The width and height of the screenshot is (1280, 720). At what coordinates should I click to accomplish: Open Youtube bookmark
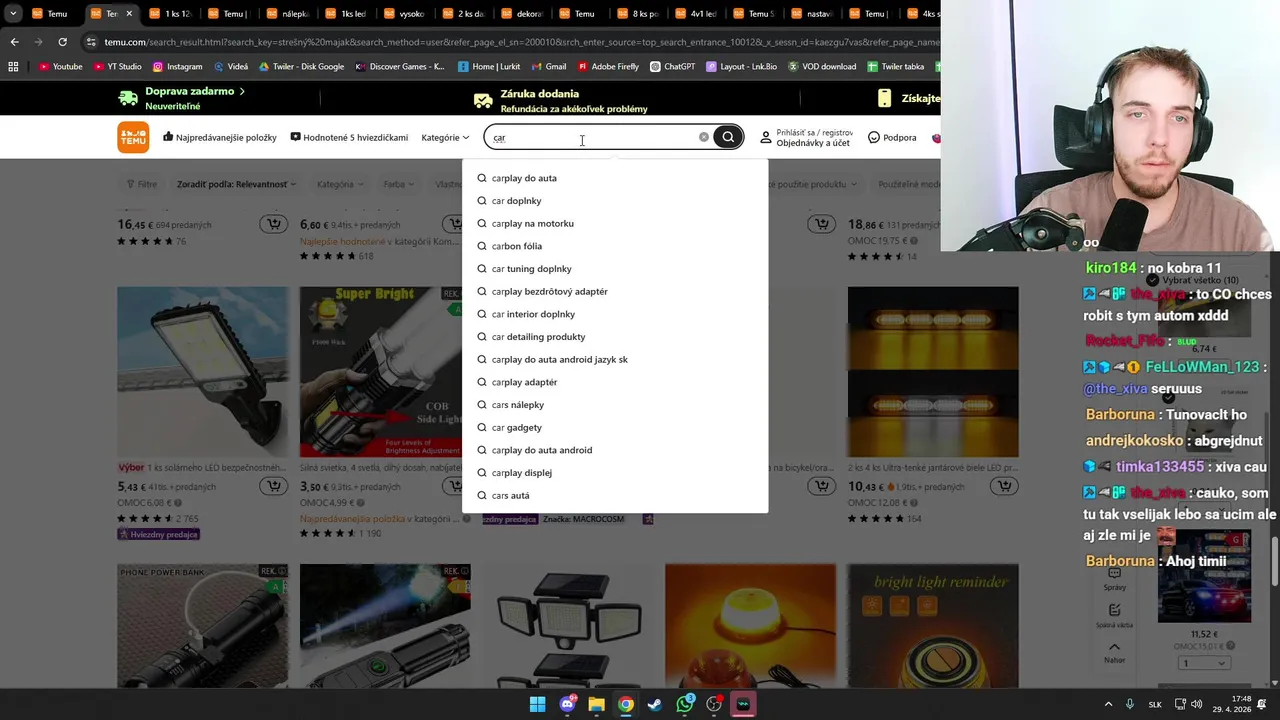tap(60, 67)
